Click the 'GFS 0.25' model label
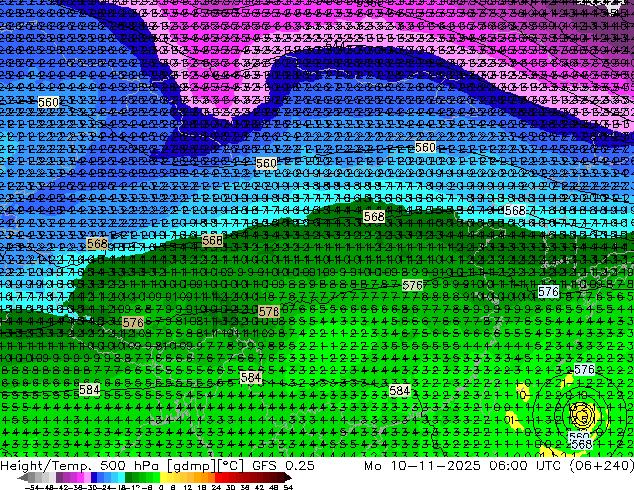The image size is (634, 490). tap(283, 465)
